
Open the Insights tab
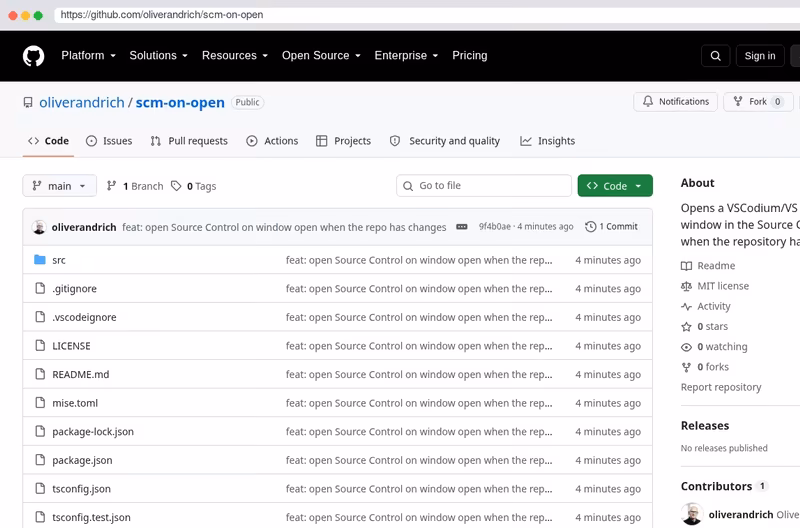[x=547, y=141]
